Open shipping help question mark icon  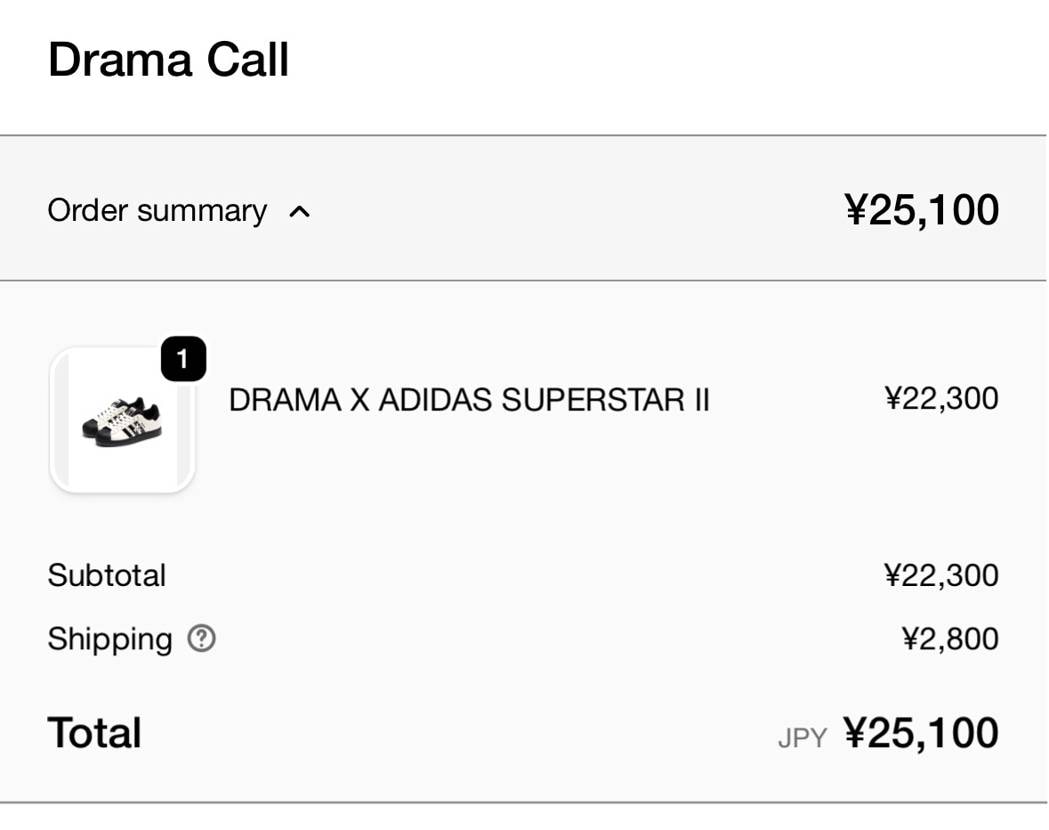pos(202,639)
